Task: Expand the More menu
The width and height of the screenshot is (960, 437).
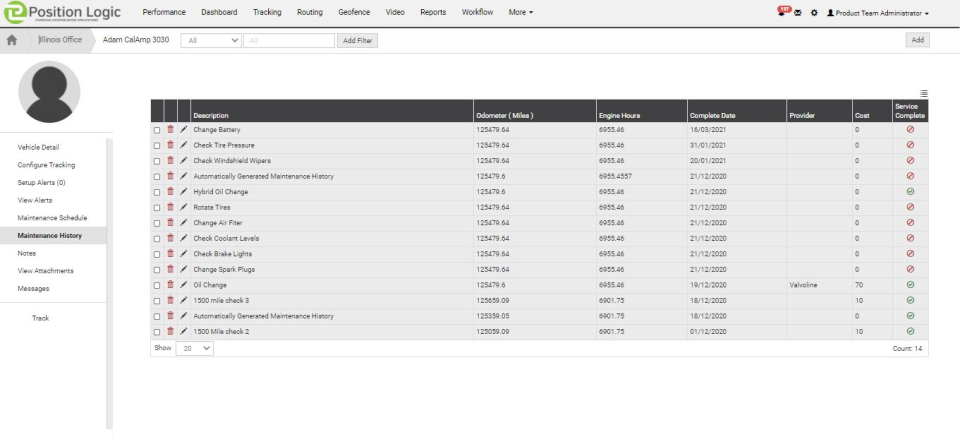Action: [520, 12]
